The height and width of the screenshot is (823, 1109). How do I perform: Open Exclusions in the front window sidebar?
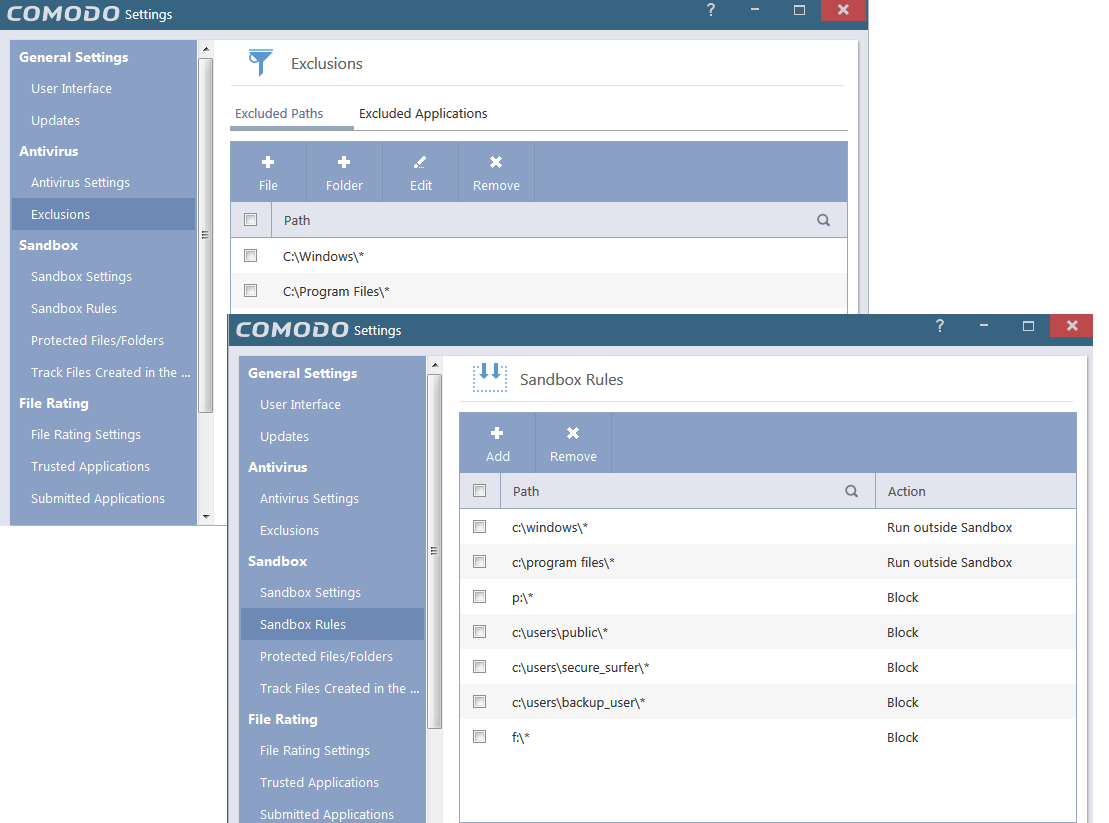click(289, 530)
